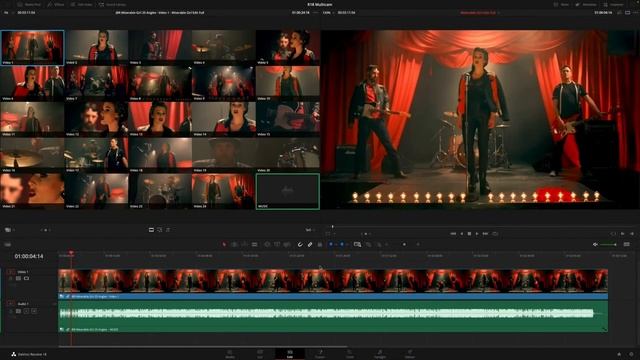This screenshot has height=360, width=640.
Task: Select the Video 13 multicam angle thumbnail
Action: pyautogui.click(x=160, y=119)
